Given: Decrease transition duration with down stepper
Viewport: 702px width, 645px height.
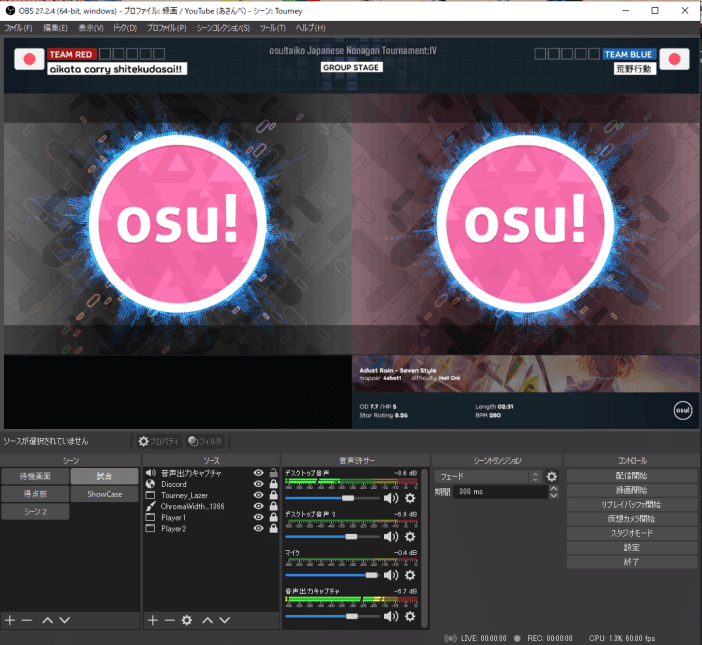Looking at the screenshot, I should [554, 495].
